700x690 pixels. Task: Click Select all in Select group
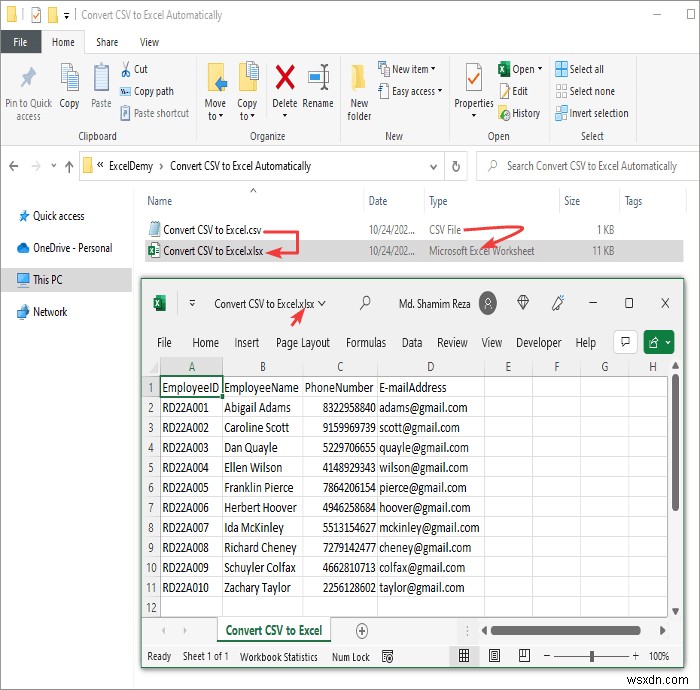(x=579, y=69)
